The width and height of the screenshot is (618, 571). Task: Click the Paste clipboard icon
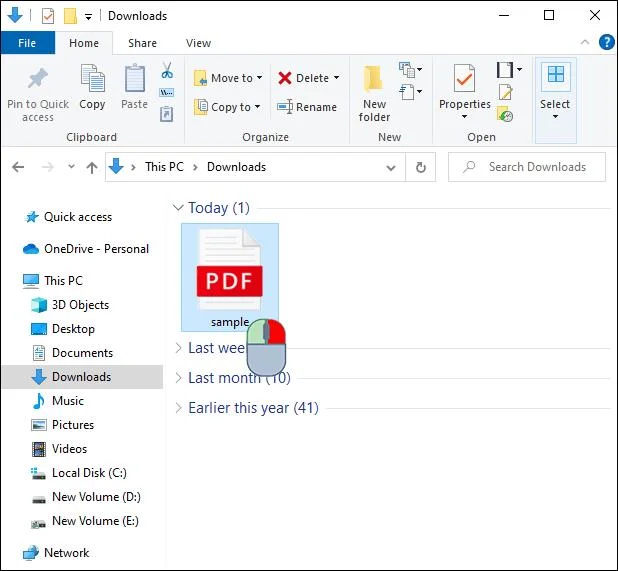[134, 78]
